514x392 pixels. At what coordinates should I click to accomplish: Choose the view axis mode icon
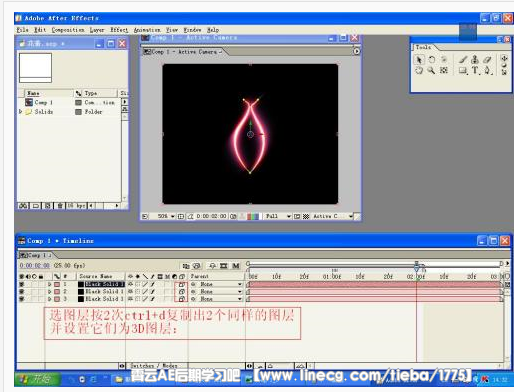[x=504, y=72]
